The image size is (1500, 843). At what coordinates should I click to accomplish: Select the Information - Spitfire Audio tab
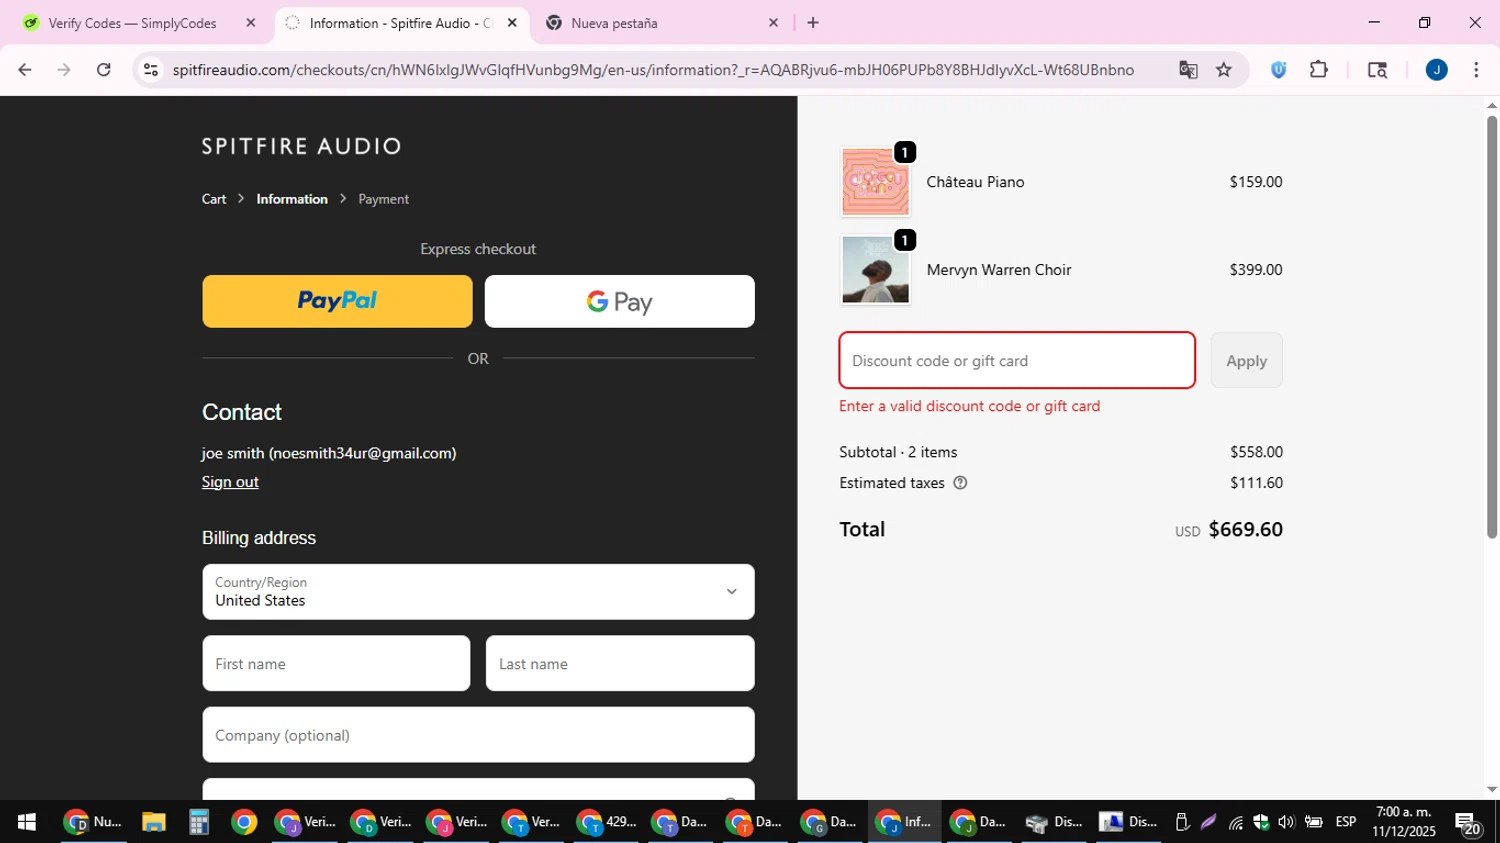[400, 23]
